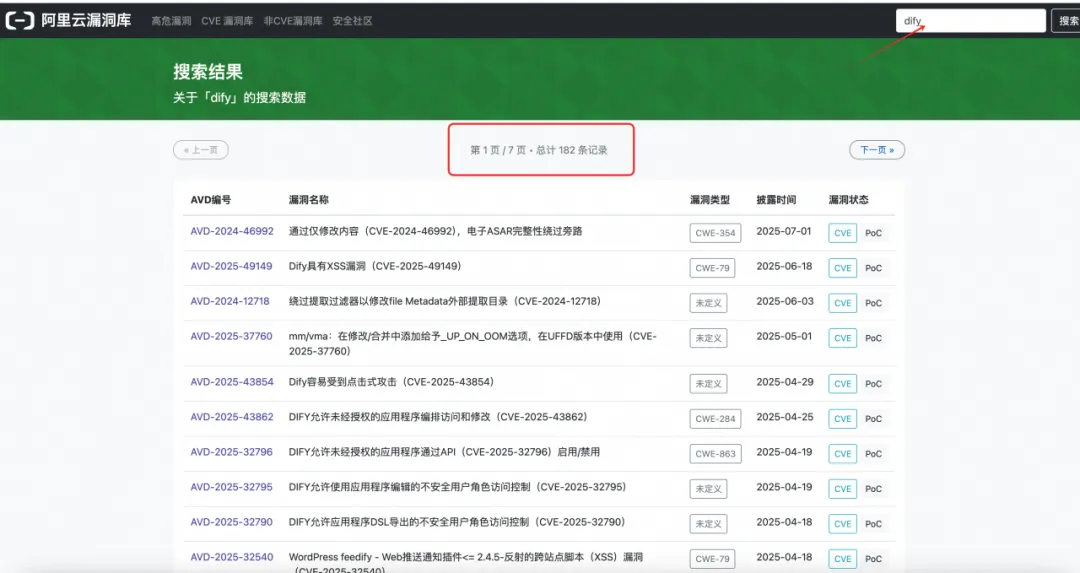Viewport: 1080px width, 573px height.
Task: Open link AVD-2025-32790
Action: pyautogui.click(x=231, y=522)
